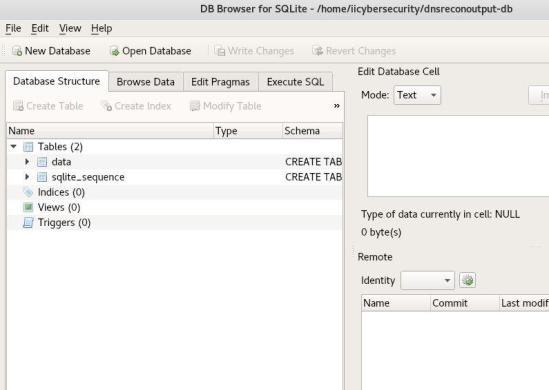The width and height of the screenshot is (549, 390).
Task: Open the Identity dropdown
Action: coord(428,280)
